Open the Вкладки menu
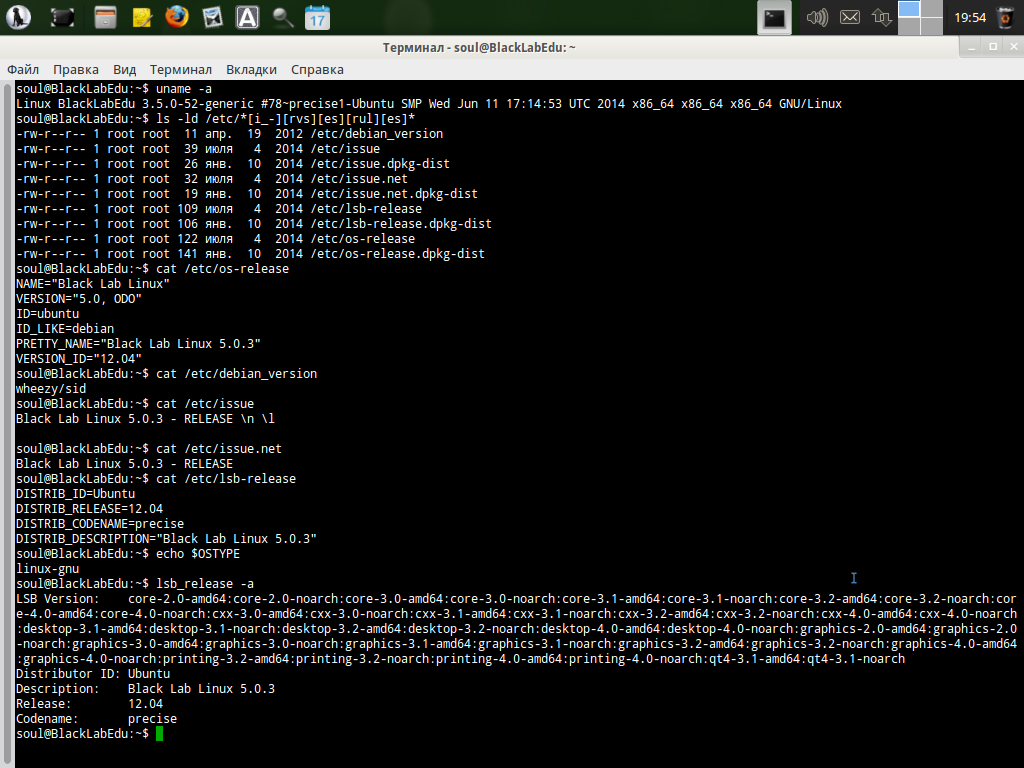The image size is (1024, 768). point(251,69)
